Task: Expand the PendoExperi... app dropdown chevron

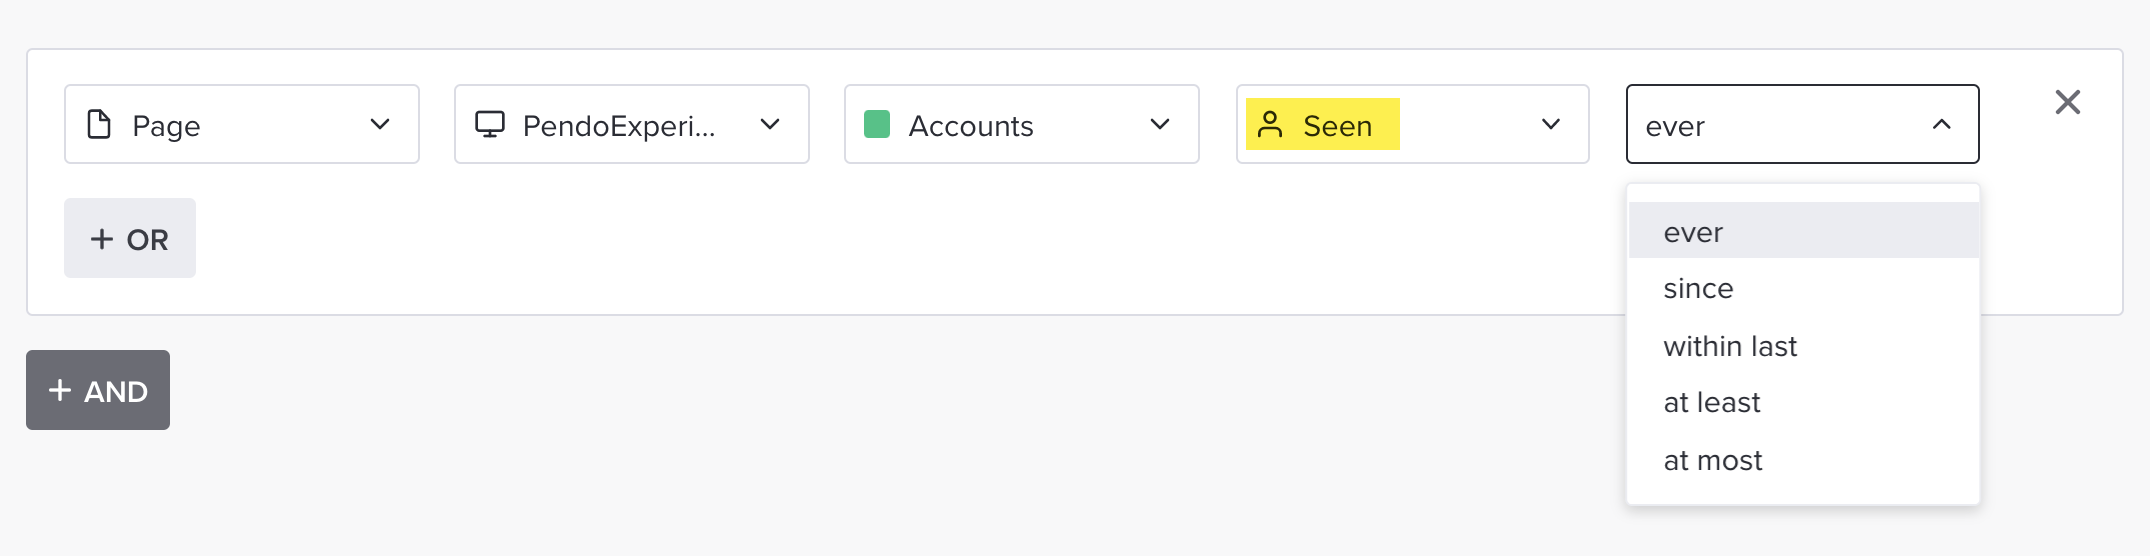Action: pos(770,124)
